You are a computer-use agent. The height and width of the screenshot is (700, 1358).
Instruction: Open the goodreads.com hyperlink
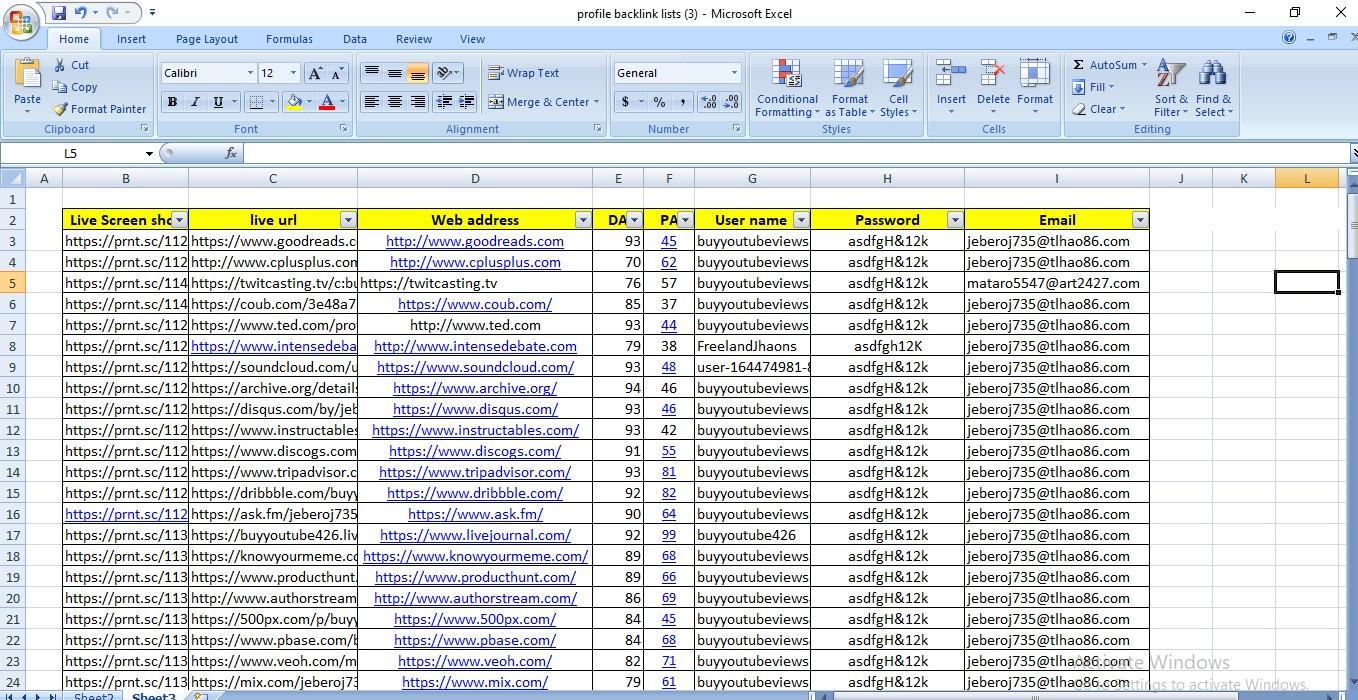pos(475,241)
